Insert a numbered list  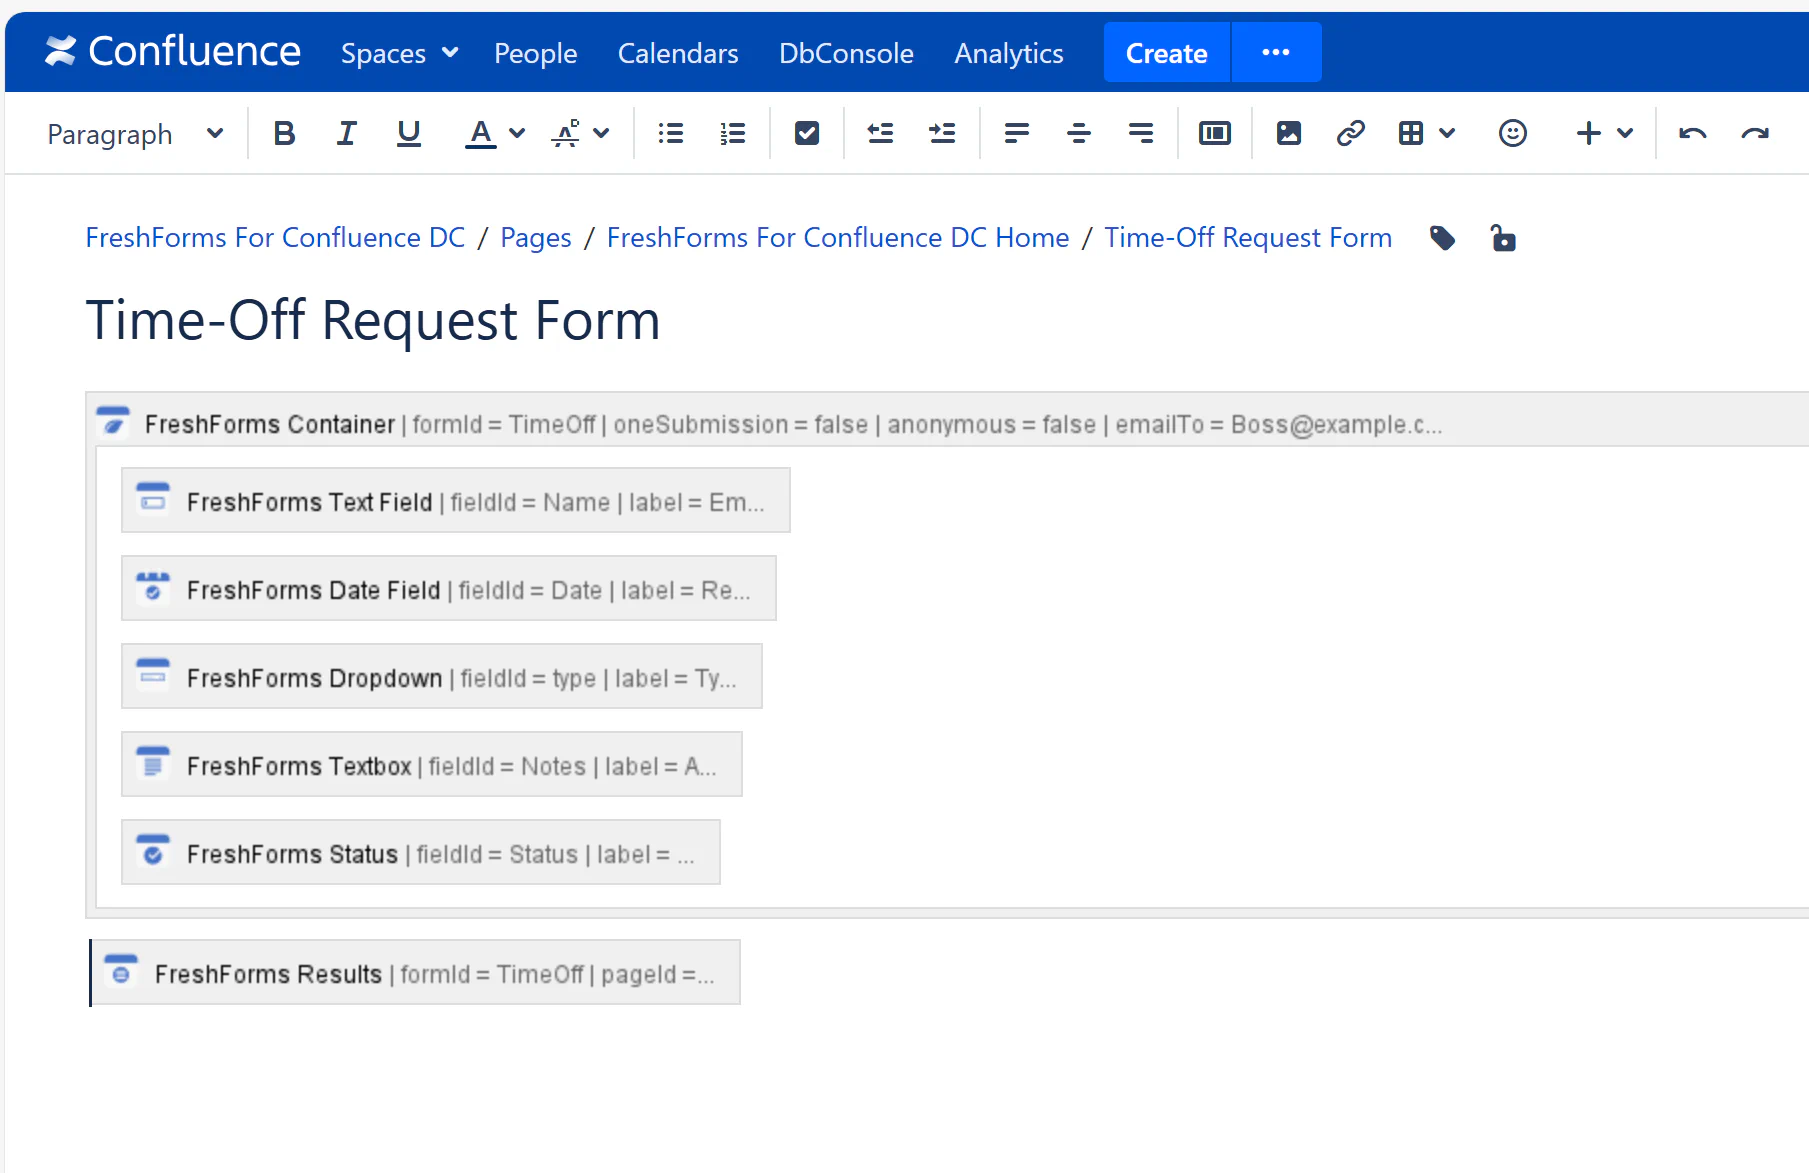pos(732,132)
